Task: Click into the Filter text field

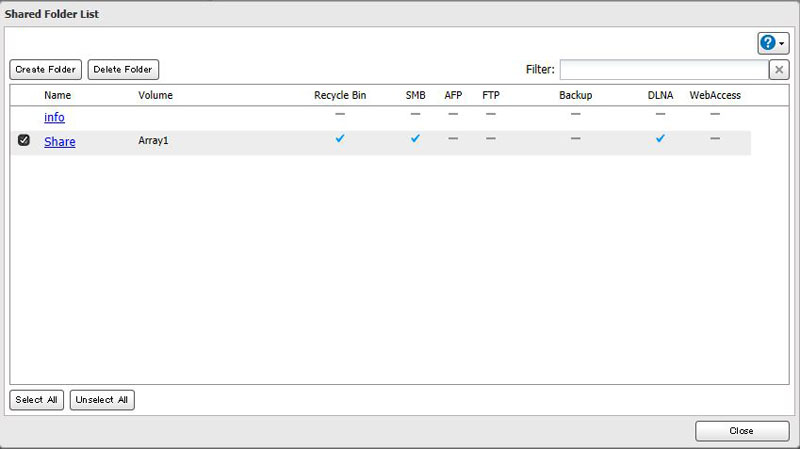Action: tap(664, 70)
